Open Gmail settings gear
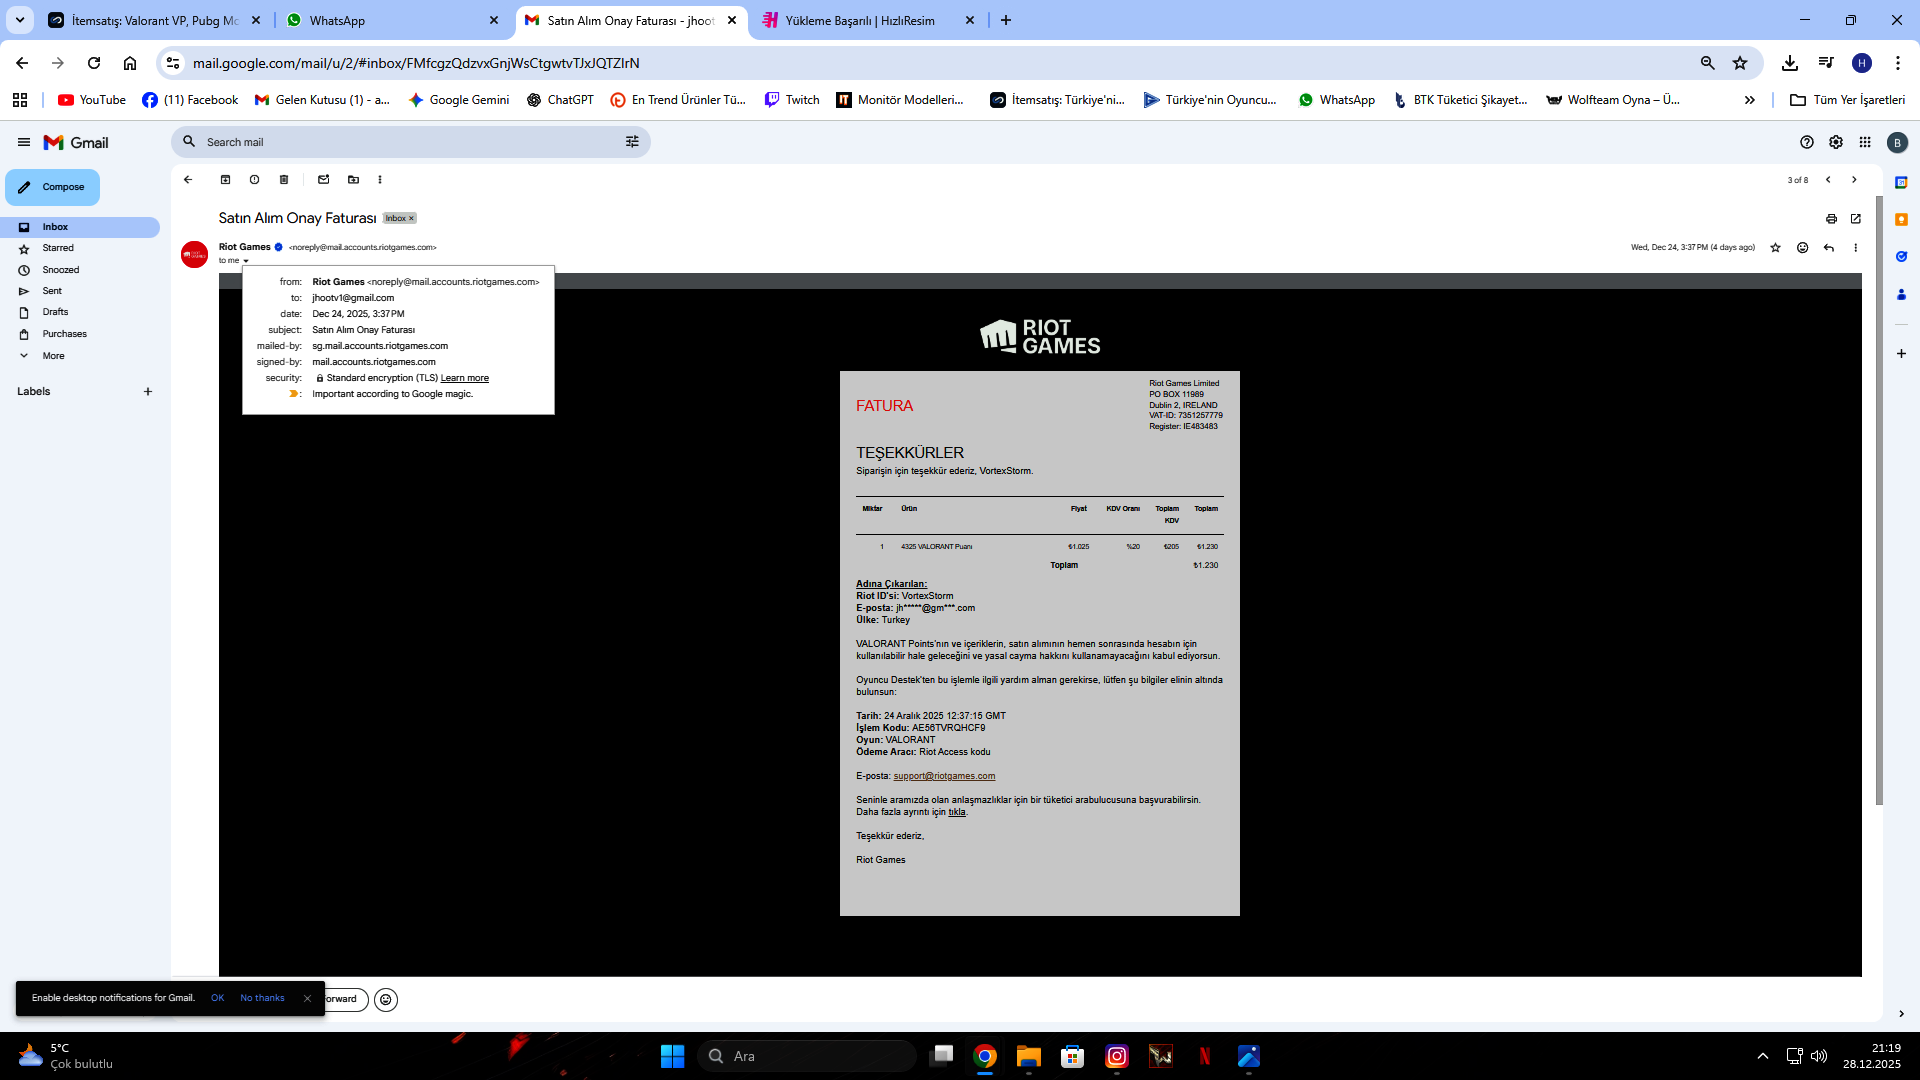1920x1080 pixels. pyautogui.click(x=1836, y=142)
